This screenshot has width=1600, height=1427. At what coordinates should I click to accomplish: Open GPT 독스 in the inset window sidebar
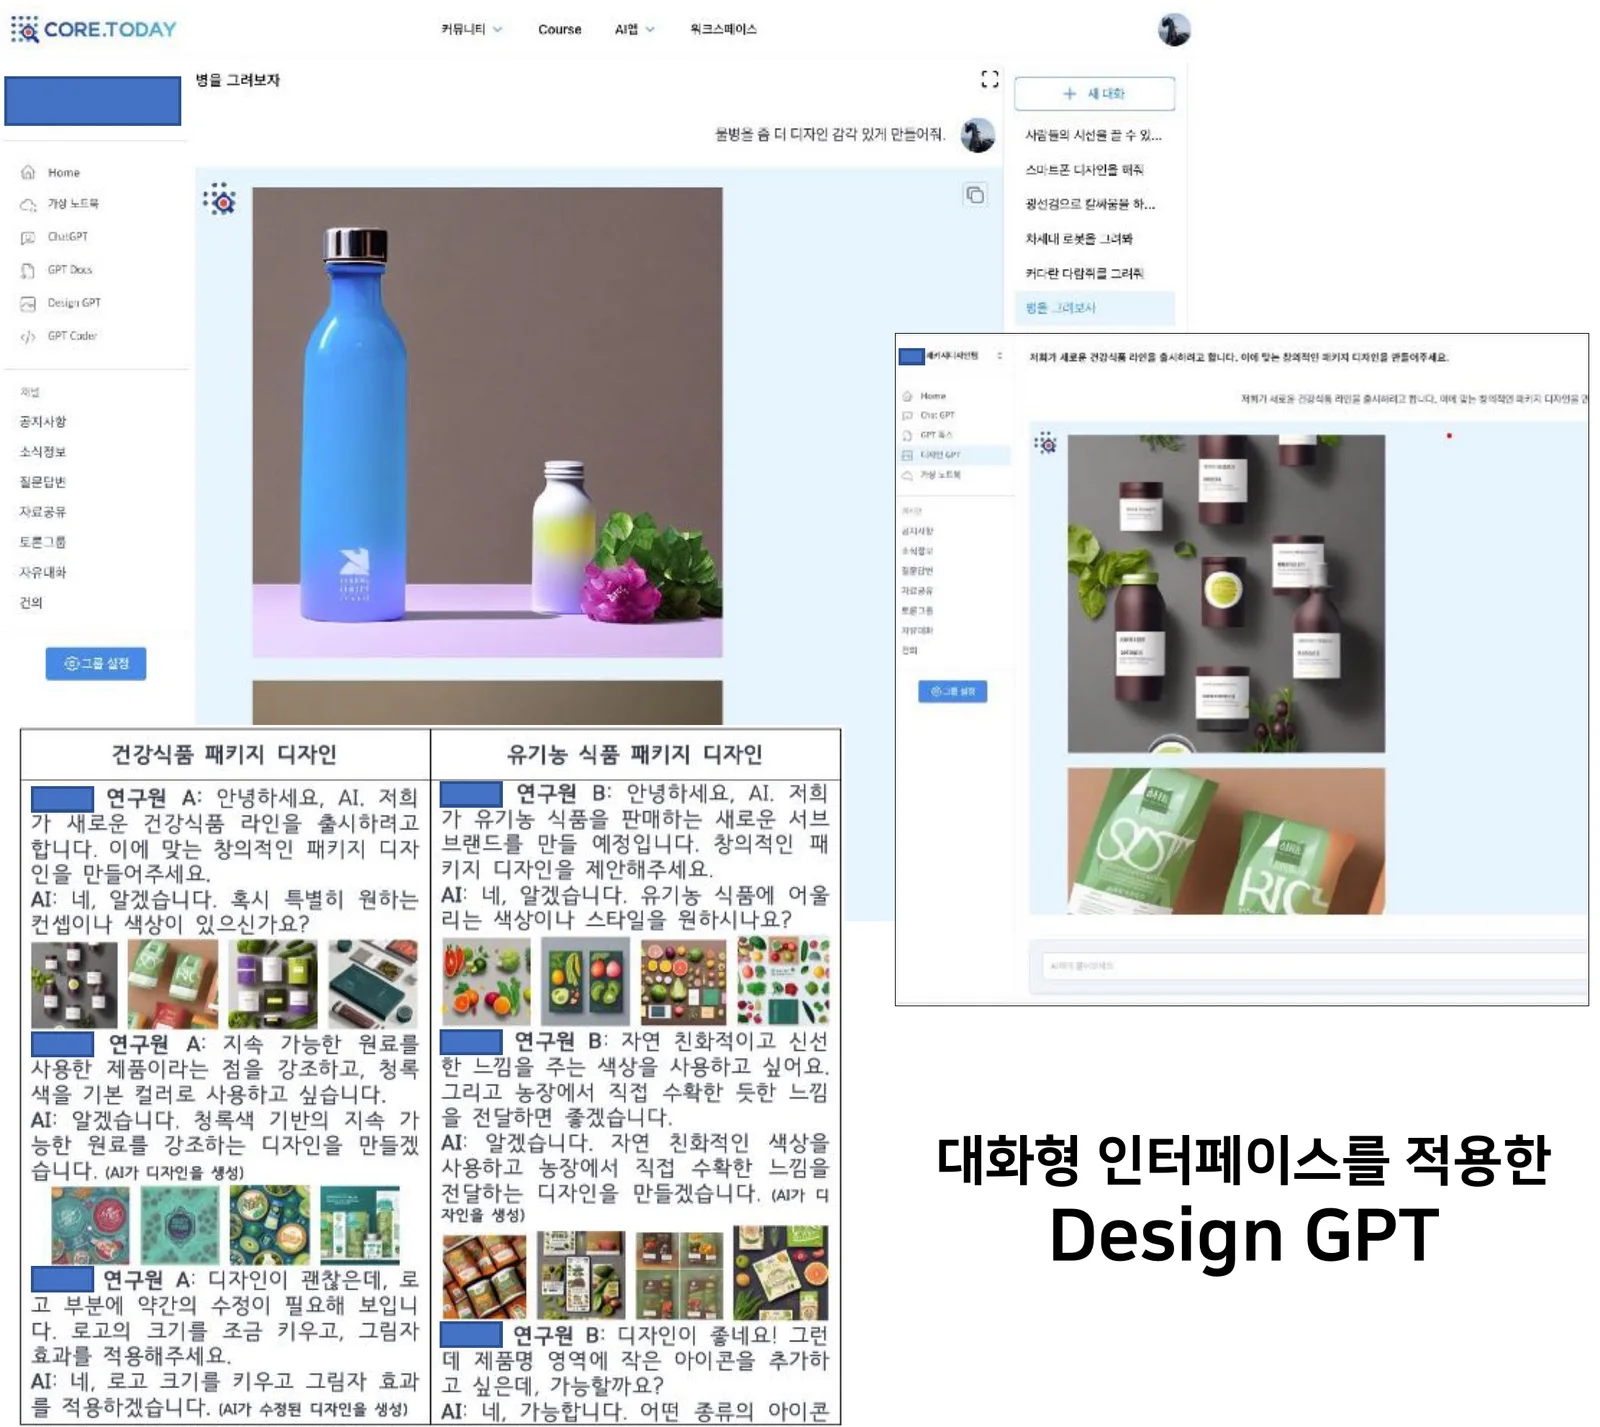click(x=929, y=435)
